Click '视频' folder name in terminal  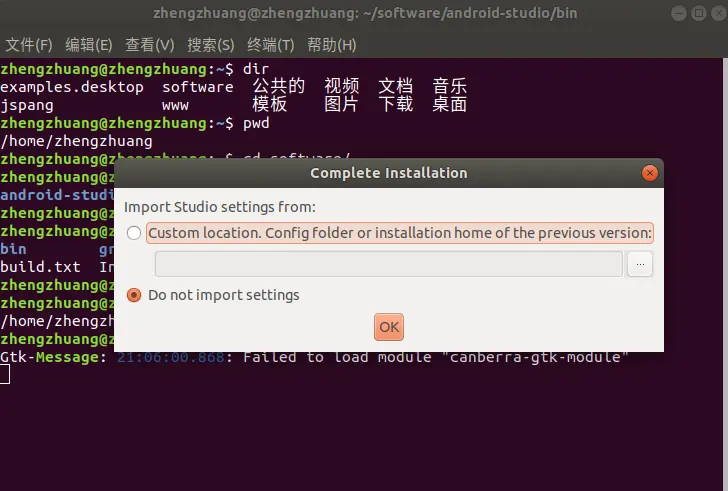coord(342,86)
